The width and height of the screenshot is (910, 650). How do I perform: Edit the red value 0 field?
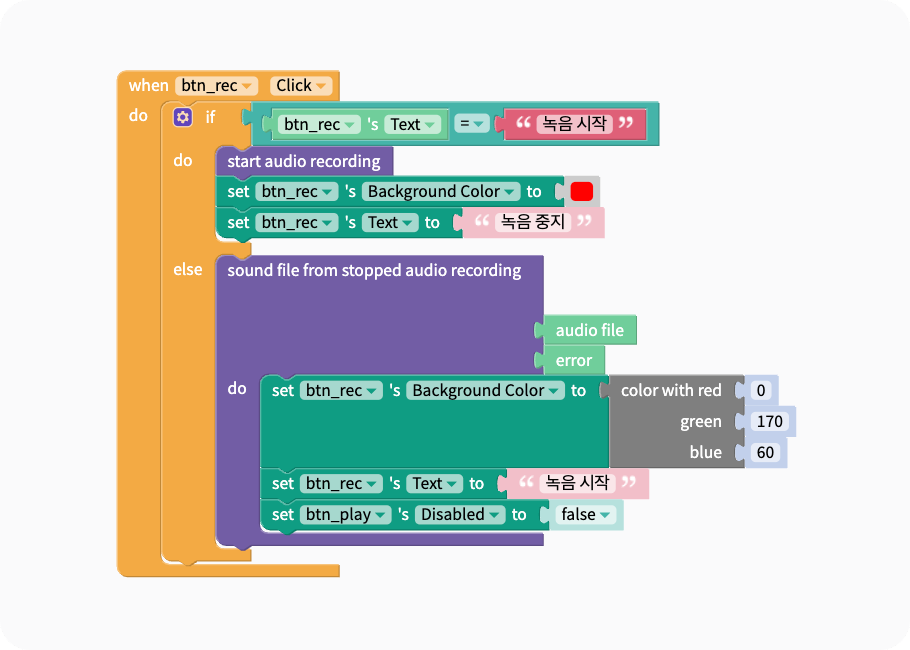[x=761, y=391]
